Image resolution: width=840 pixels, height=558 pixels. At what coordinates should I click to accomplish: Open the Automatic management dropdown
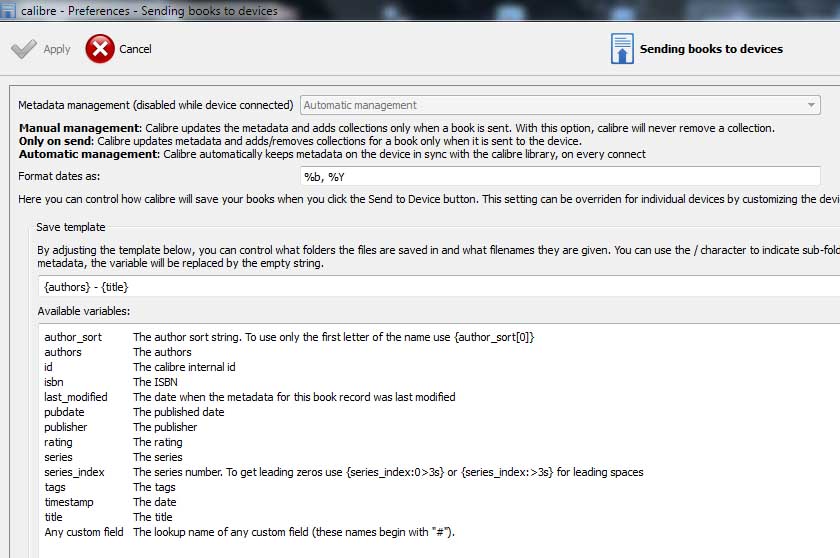pyautogui.click(x=560, y=105)
